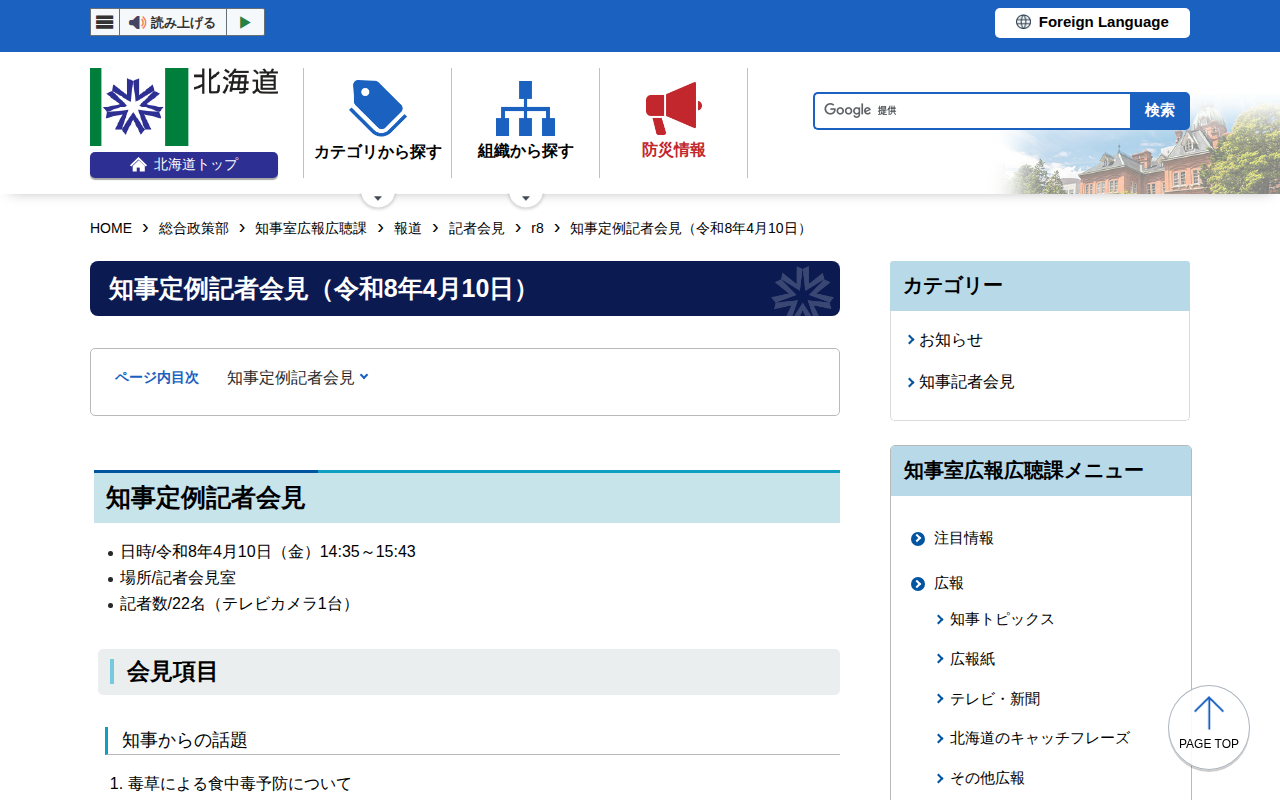
Task: Open 知事トピックス submenu link
Action: click(x=1001, y=619)
